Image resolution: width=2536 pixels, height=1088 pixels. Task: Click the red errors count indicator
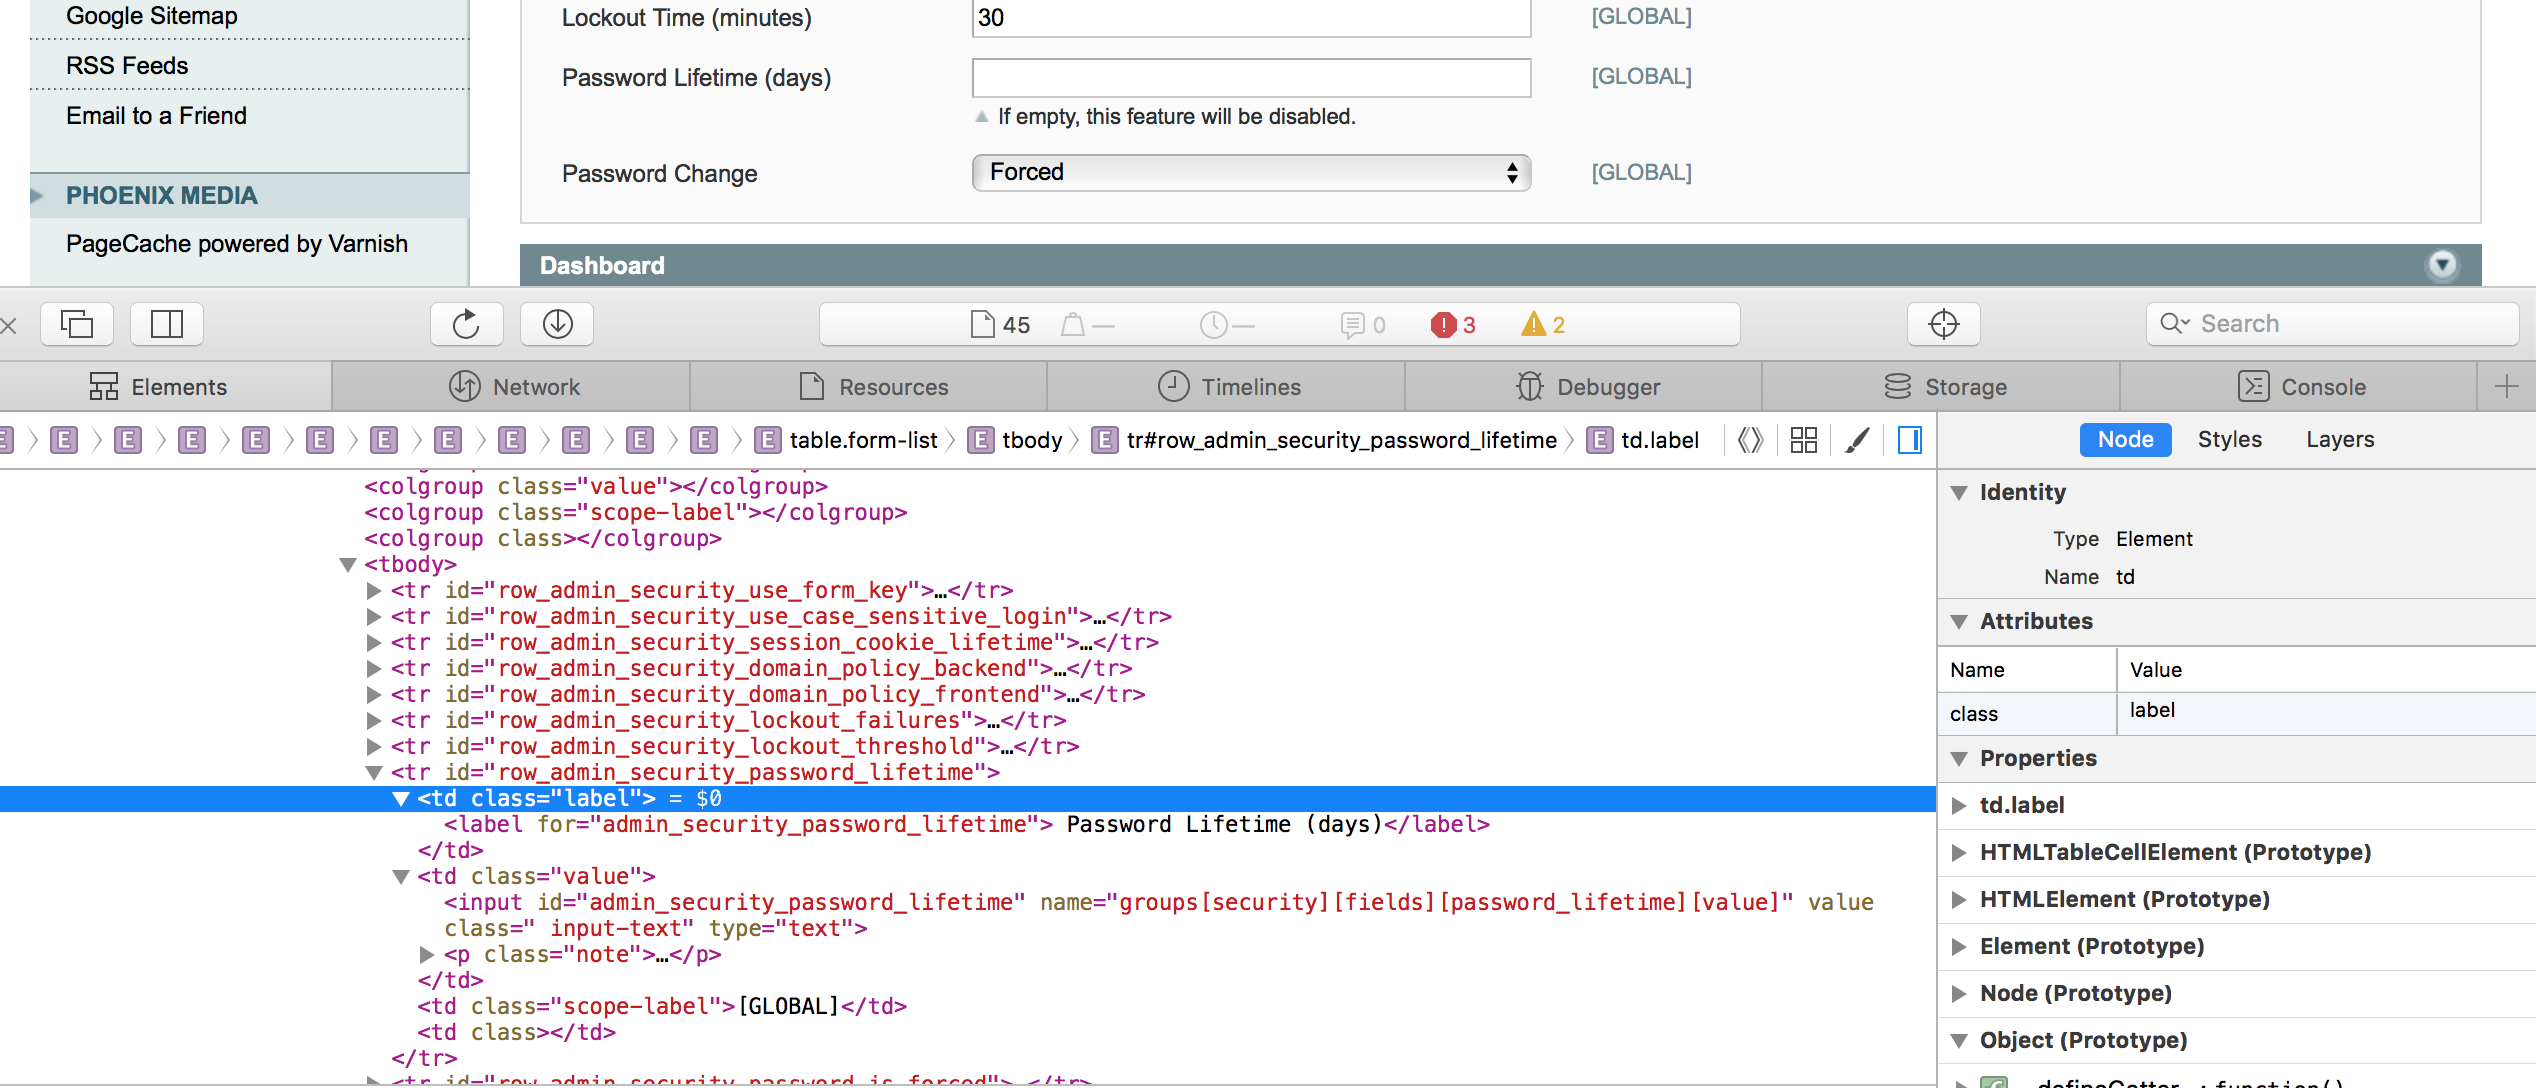[x=1454, y=325]
